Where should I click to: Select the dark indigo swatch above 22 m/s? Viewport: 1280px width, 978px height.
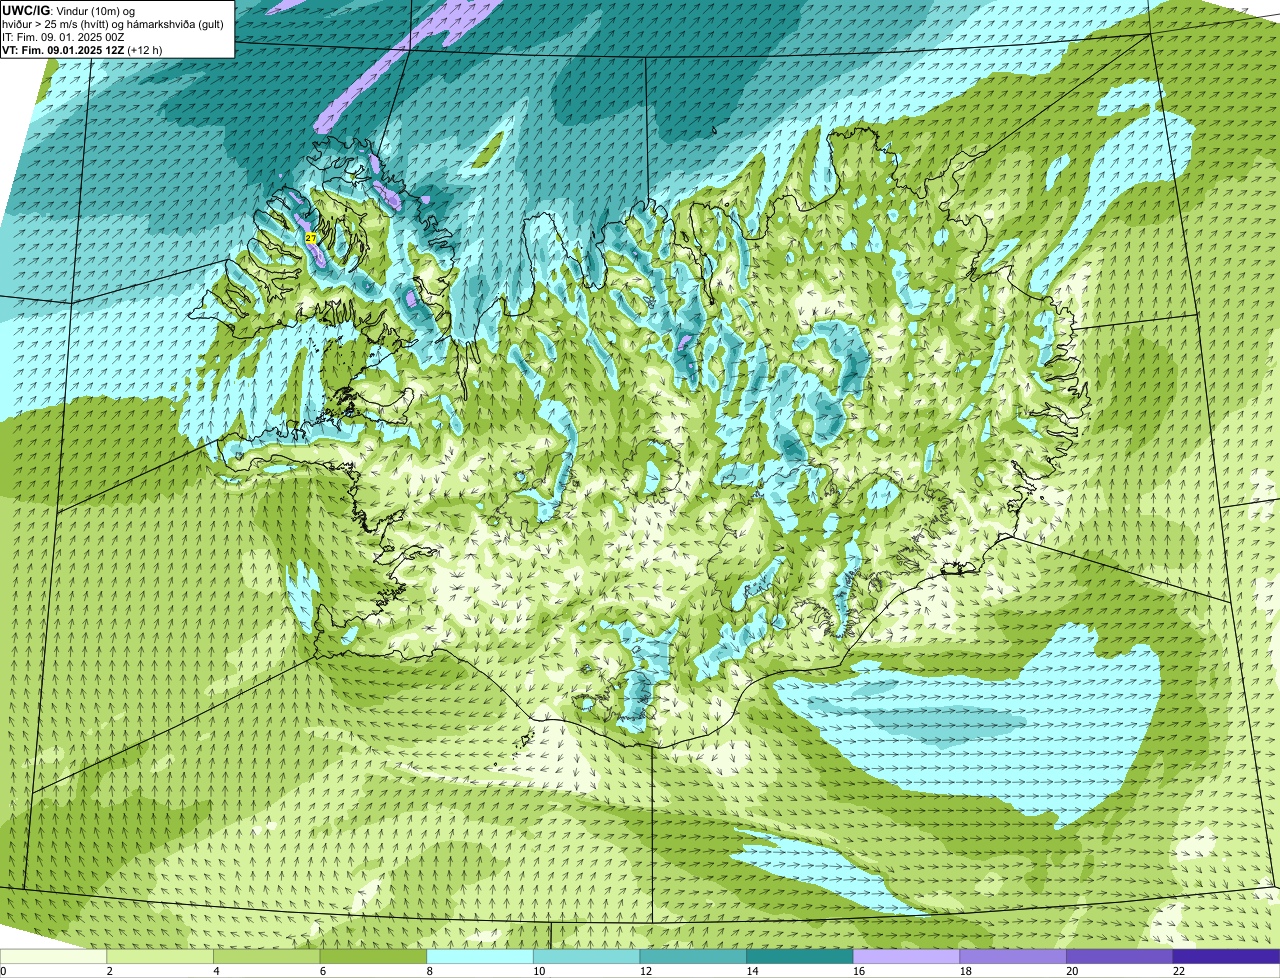pyautogui.click(x=1227, y=956)
